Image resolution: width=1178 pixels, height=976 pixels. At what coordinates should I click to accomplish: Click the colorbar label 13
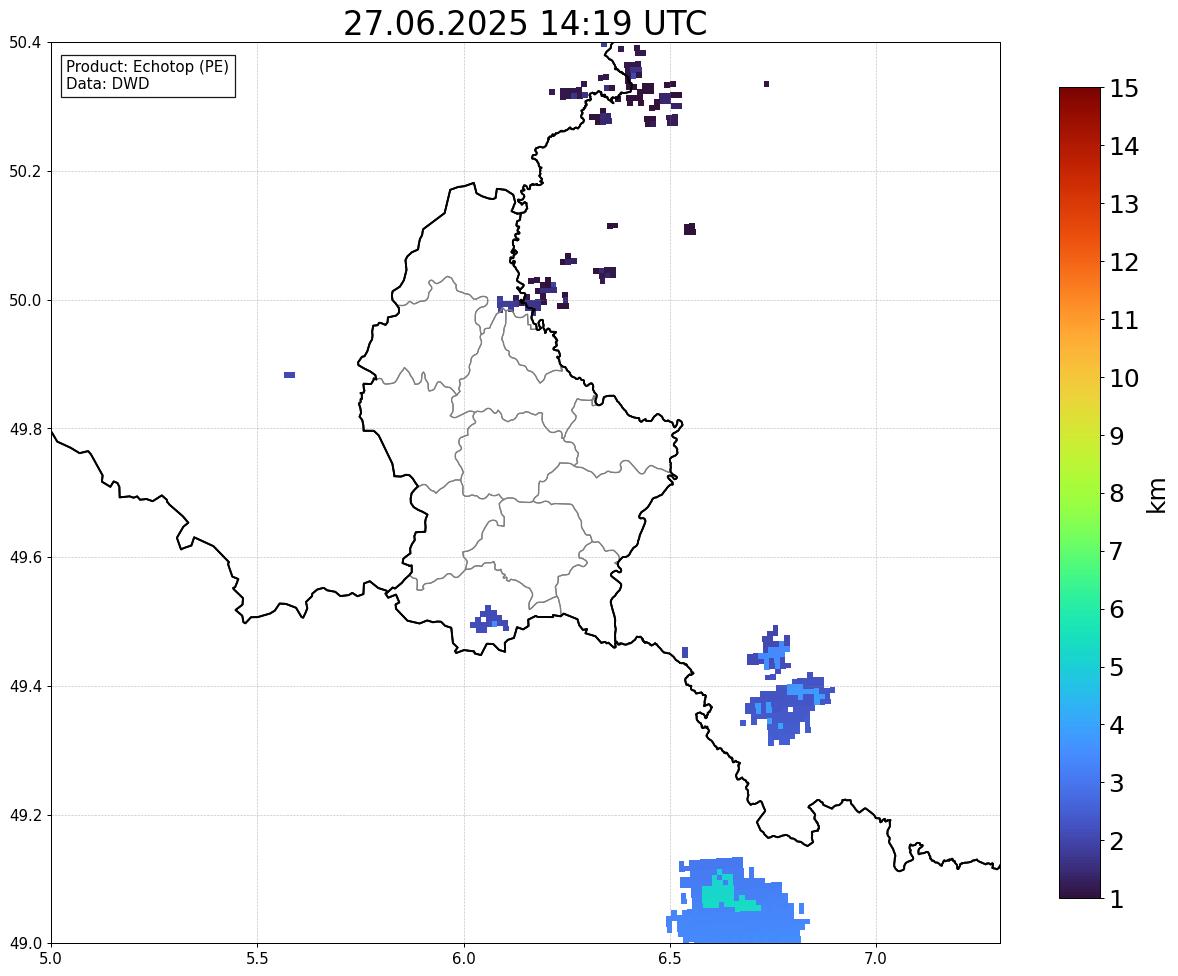[1123, 204]
